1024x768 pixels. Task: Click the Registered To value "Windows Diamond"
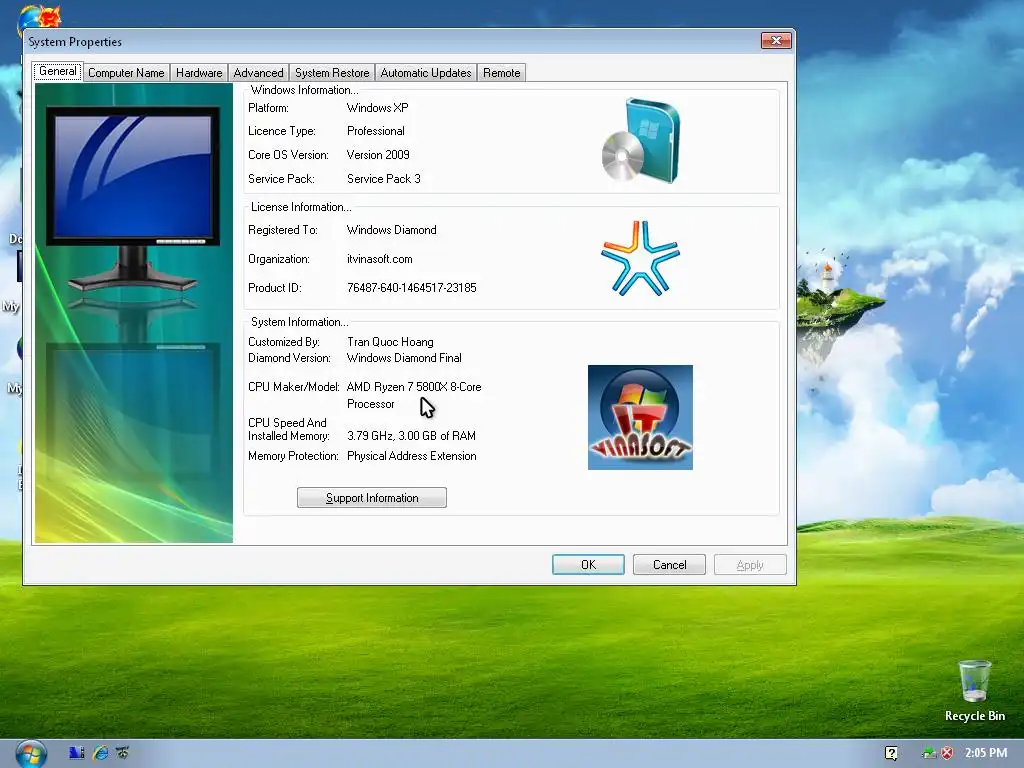click(x=392, y=230)
